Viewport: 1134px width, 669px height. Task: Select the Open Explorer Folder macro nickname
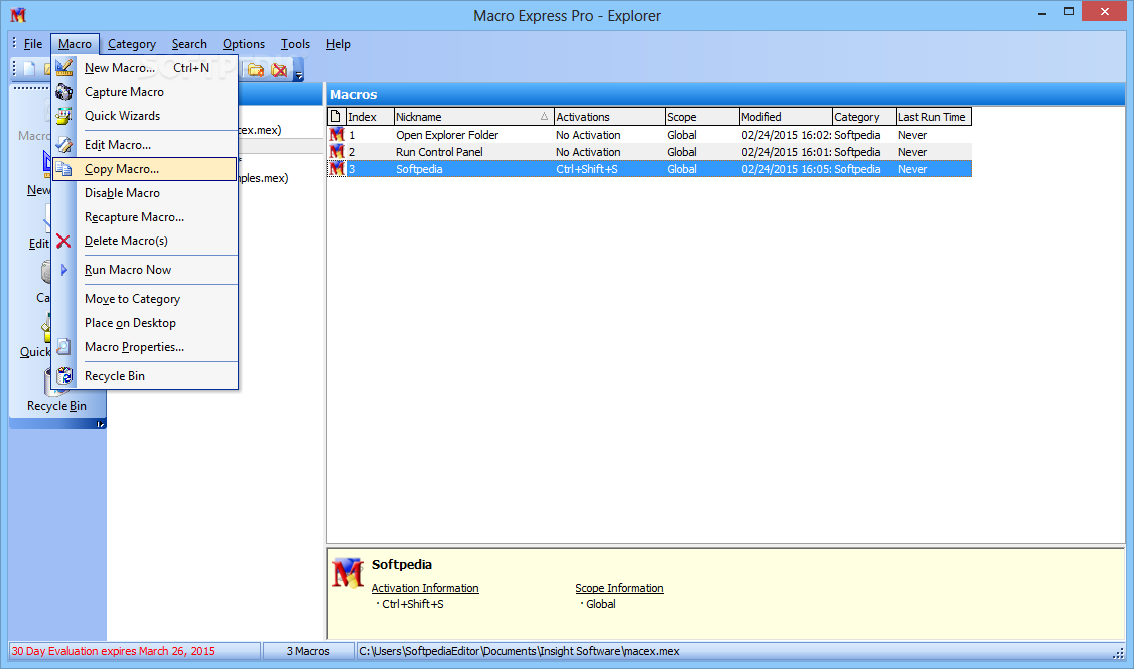click(447, 135)
